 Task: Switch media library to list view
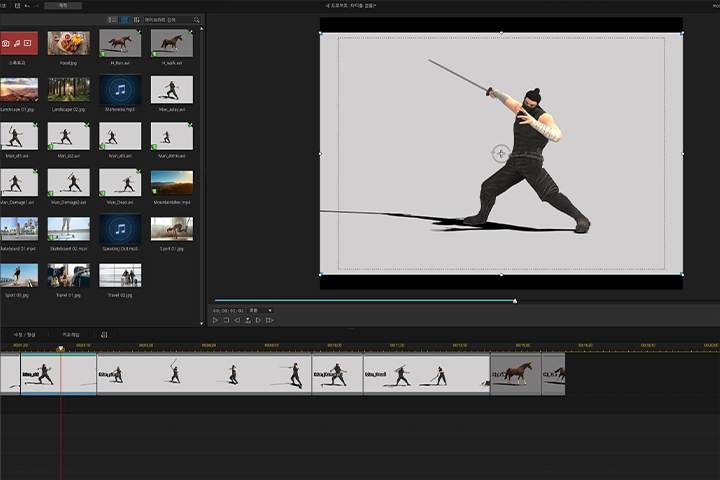tap(112, 20)
